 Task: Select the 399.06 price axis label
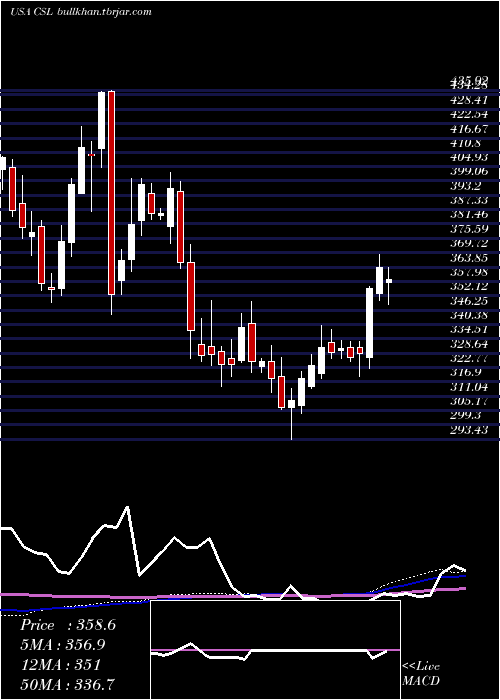point(469,171)
